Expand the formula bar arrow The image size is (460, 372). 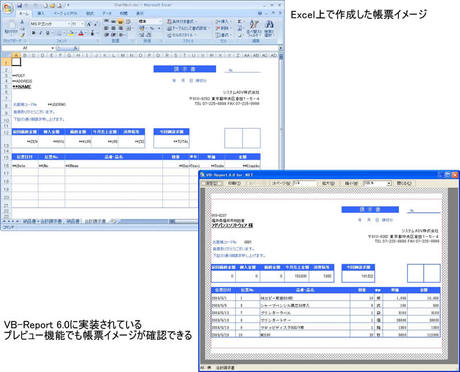pos(281,48)
